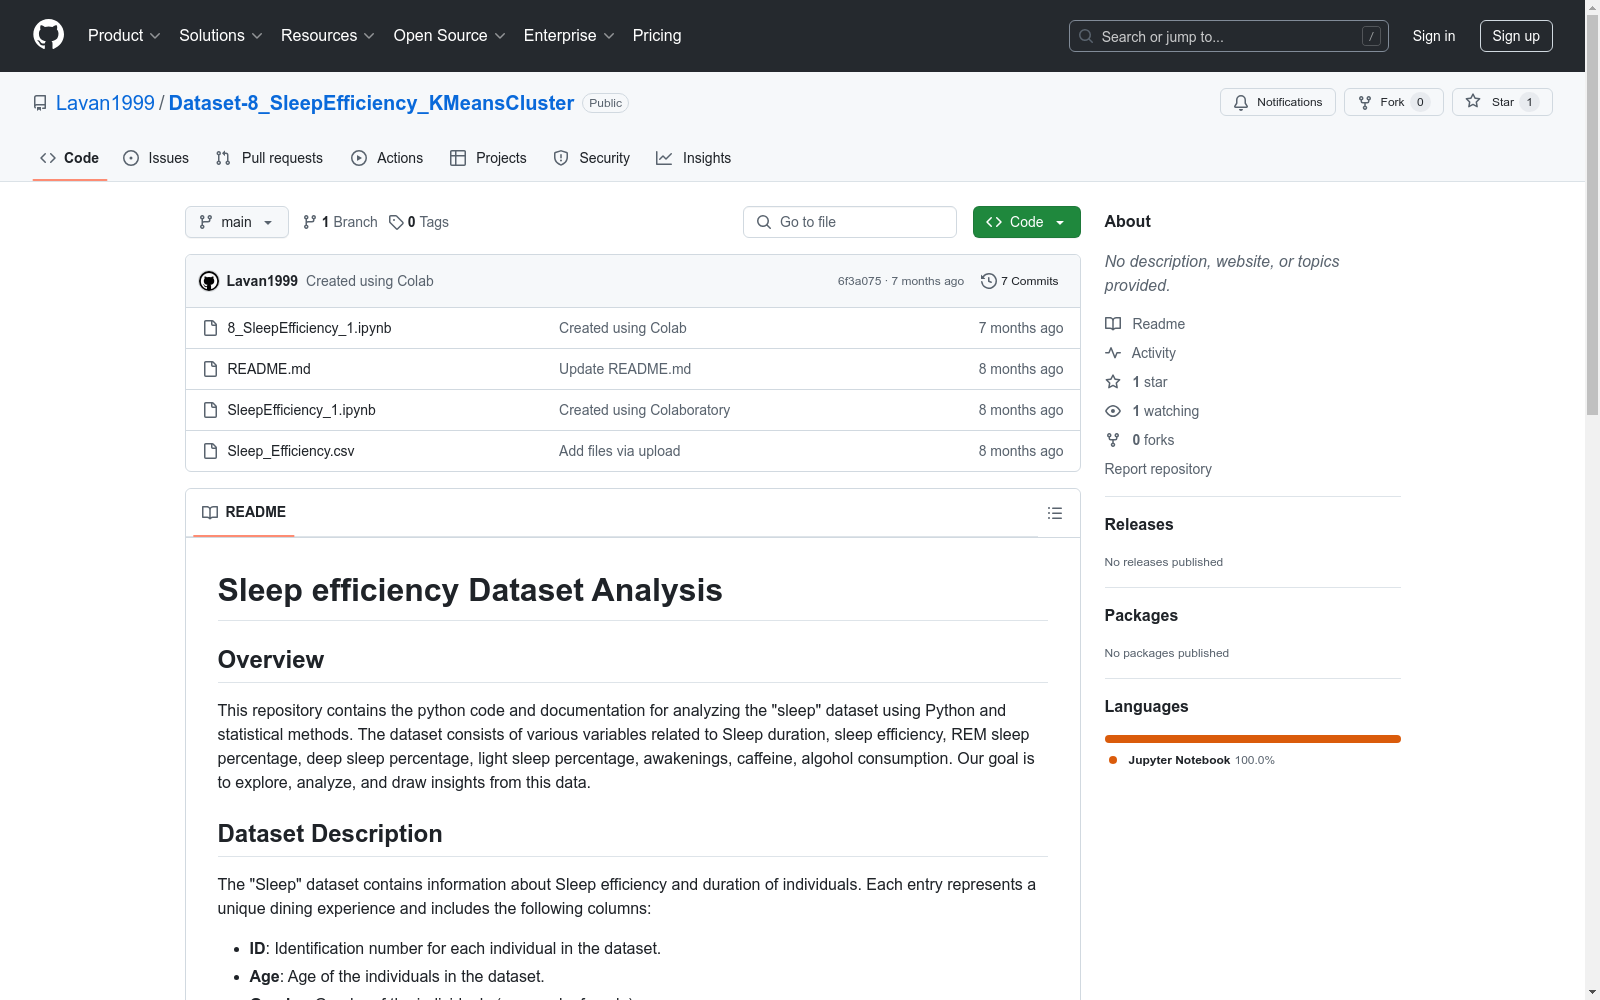The image size is (1600, 1000).
Task: Open the Solutions navigation menu
Action: [220, 35]
